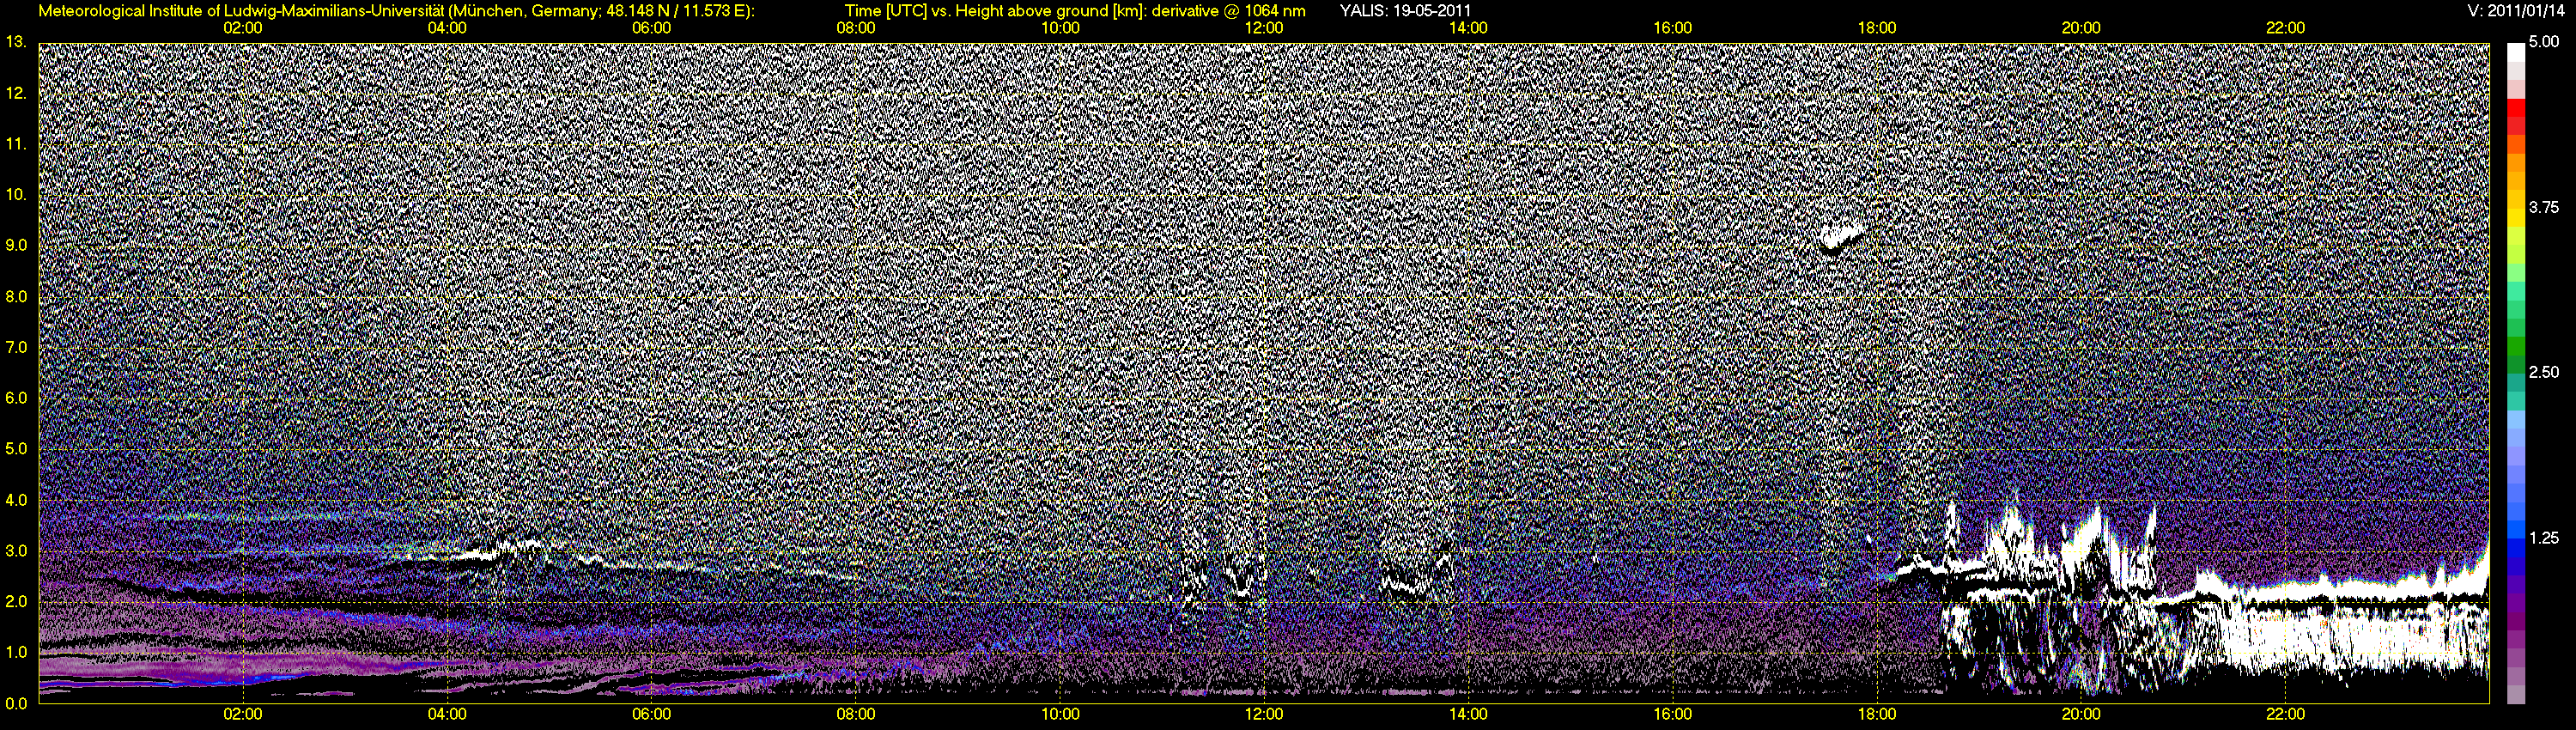Viewport: 2576px width, 730px height.
Task: Click the 8.0 height axis label
Action: (16, 296)
